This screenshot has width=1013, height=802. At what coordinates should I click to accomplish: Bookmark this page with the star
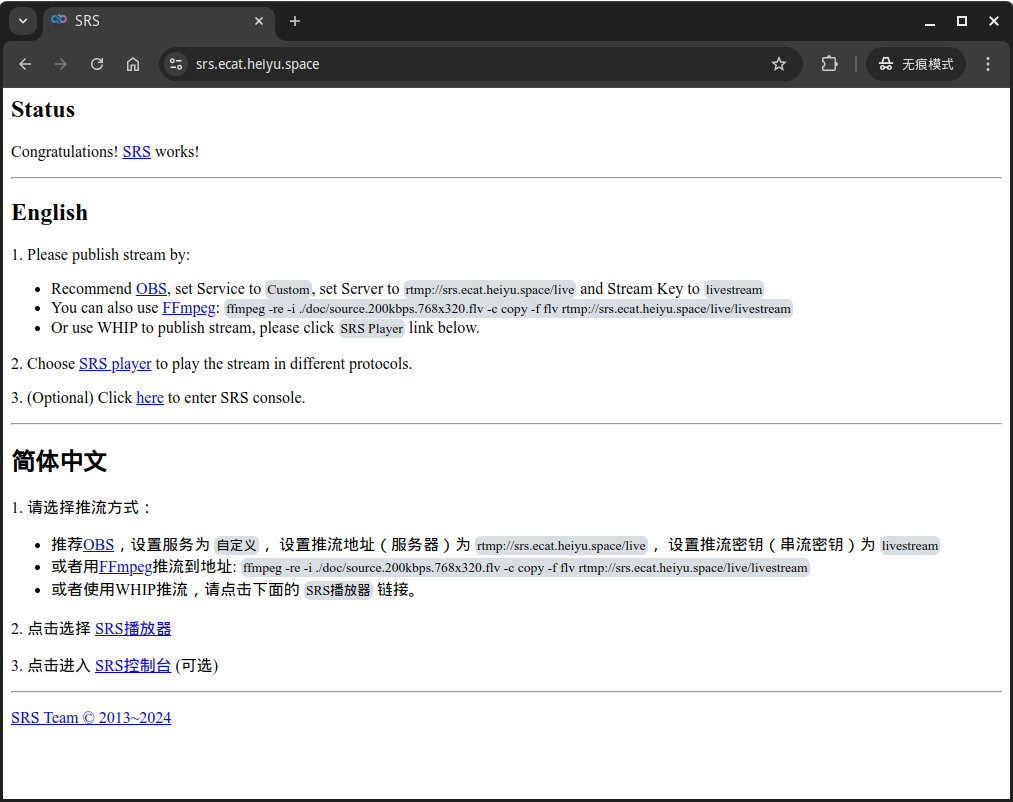pos(779,64)
